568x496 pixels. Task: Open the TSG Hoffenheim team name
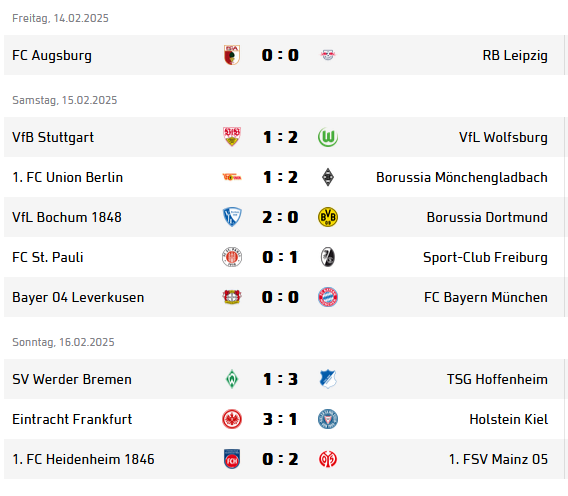497,379
